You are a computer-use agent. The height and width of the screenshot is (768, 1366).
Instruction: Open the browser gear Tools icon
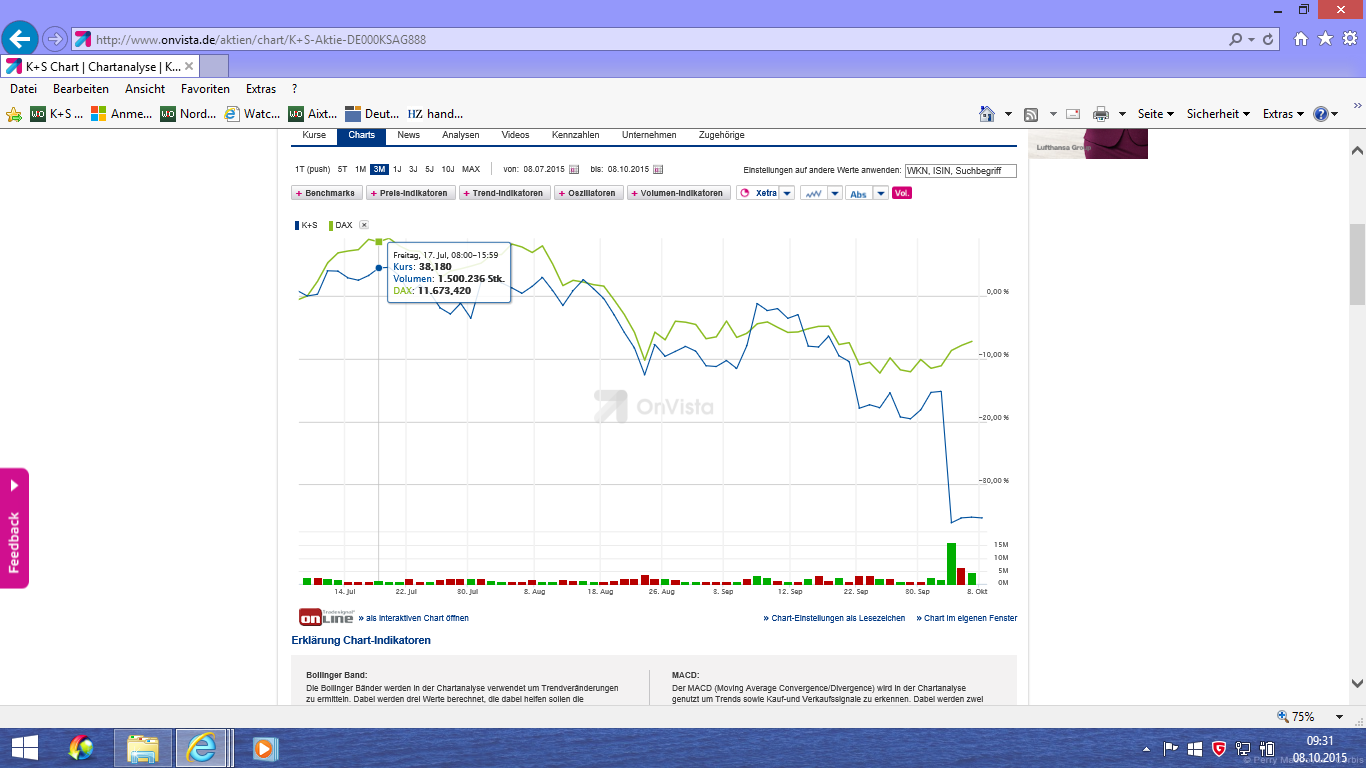(x=1350, y=39)
